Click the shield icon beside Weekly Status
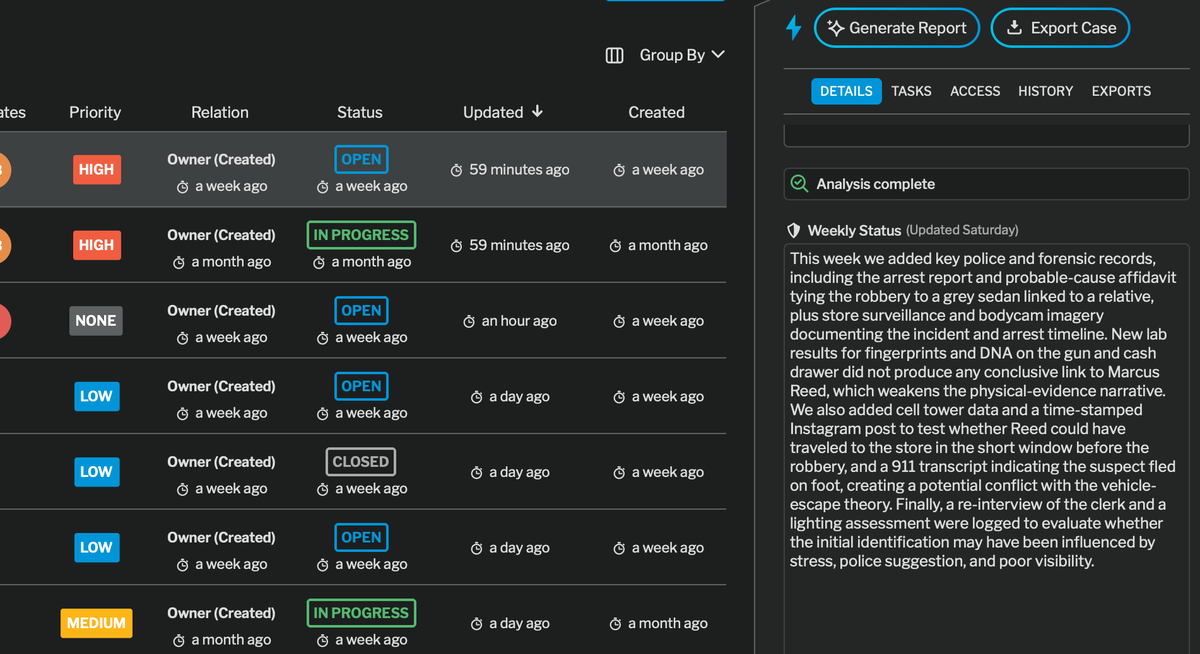Image resolution: width=1200 pixels, height=654 pixels. [x=793, y=229]
